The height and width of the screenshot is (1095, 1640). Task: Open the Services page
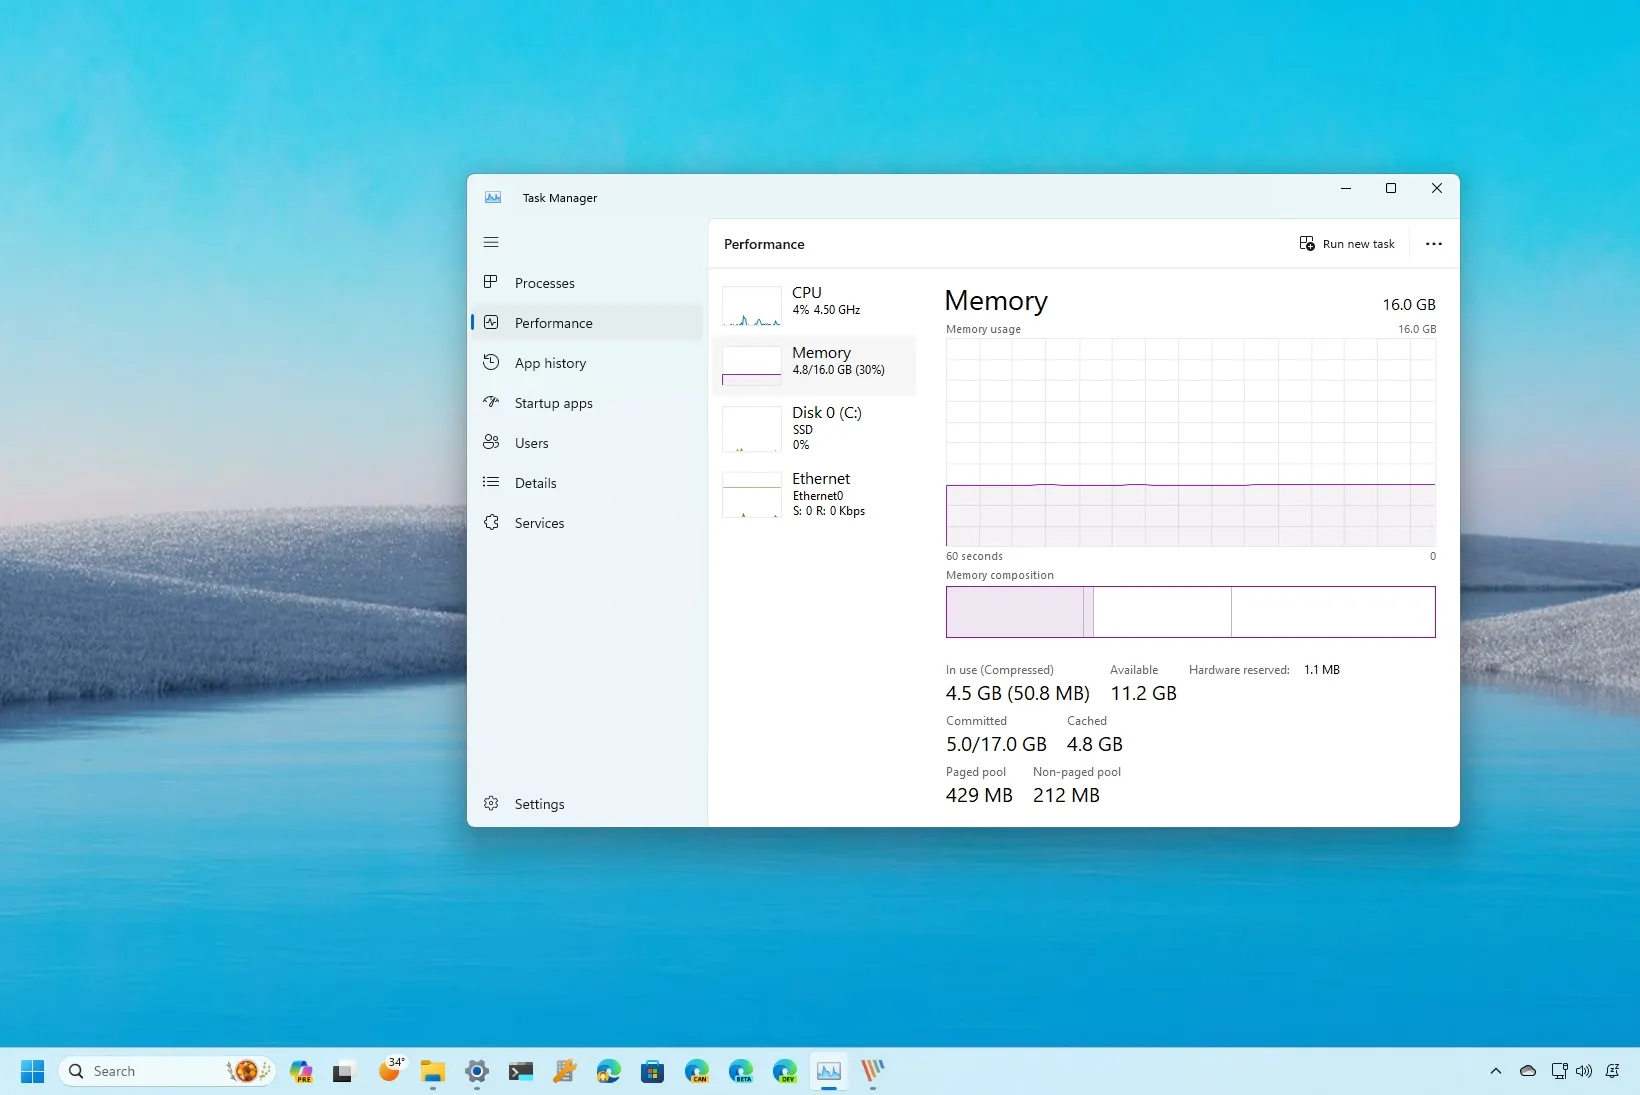point(587,523)
